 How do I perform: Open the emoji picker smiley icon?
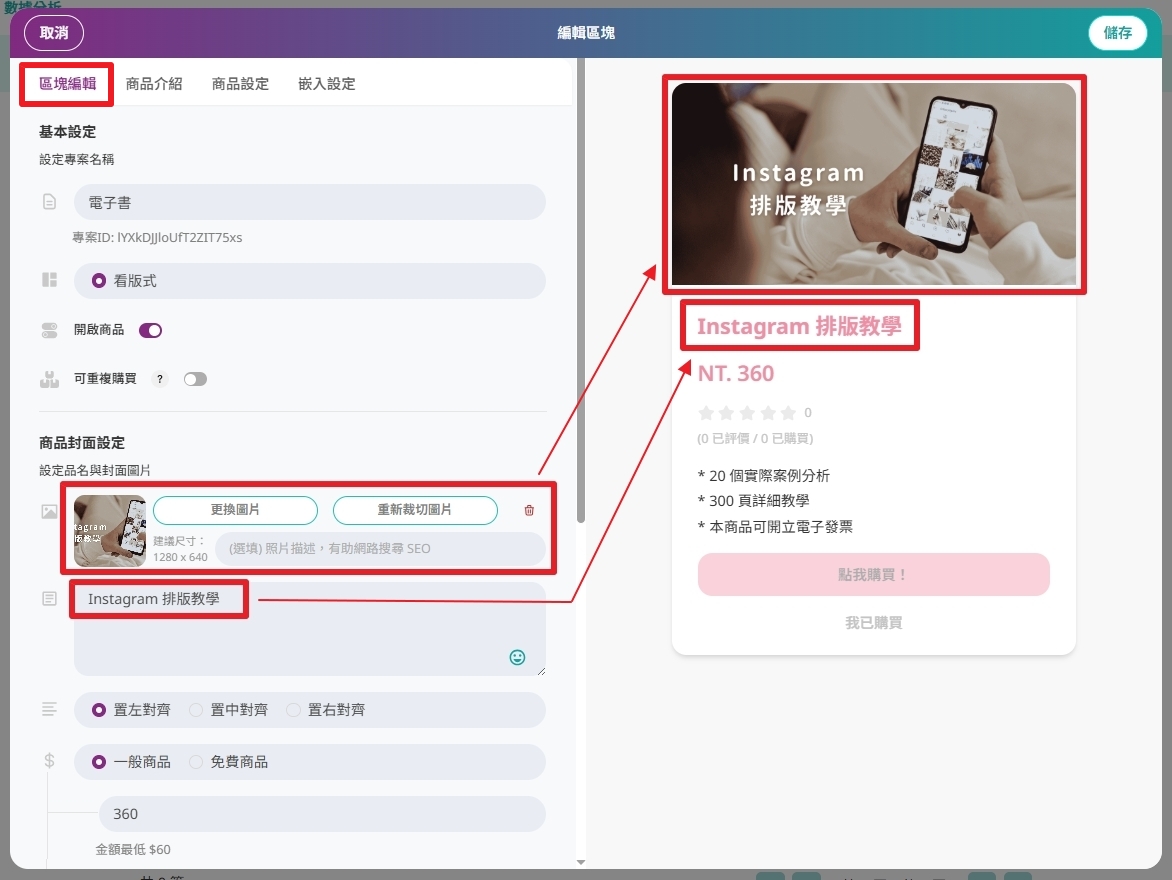click(517, 657)
